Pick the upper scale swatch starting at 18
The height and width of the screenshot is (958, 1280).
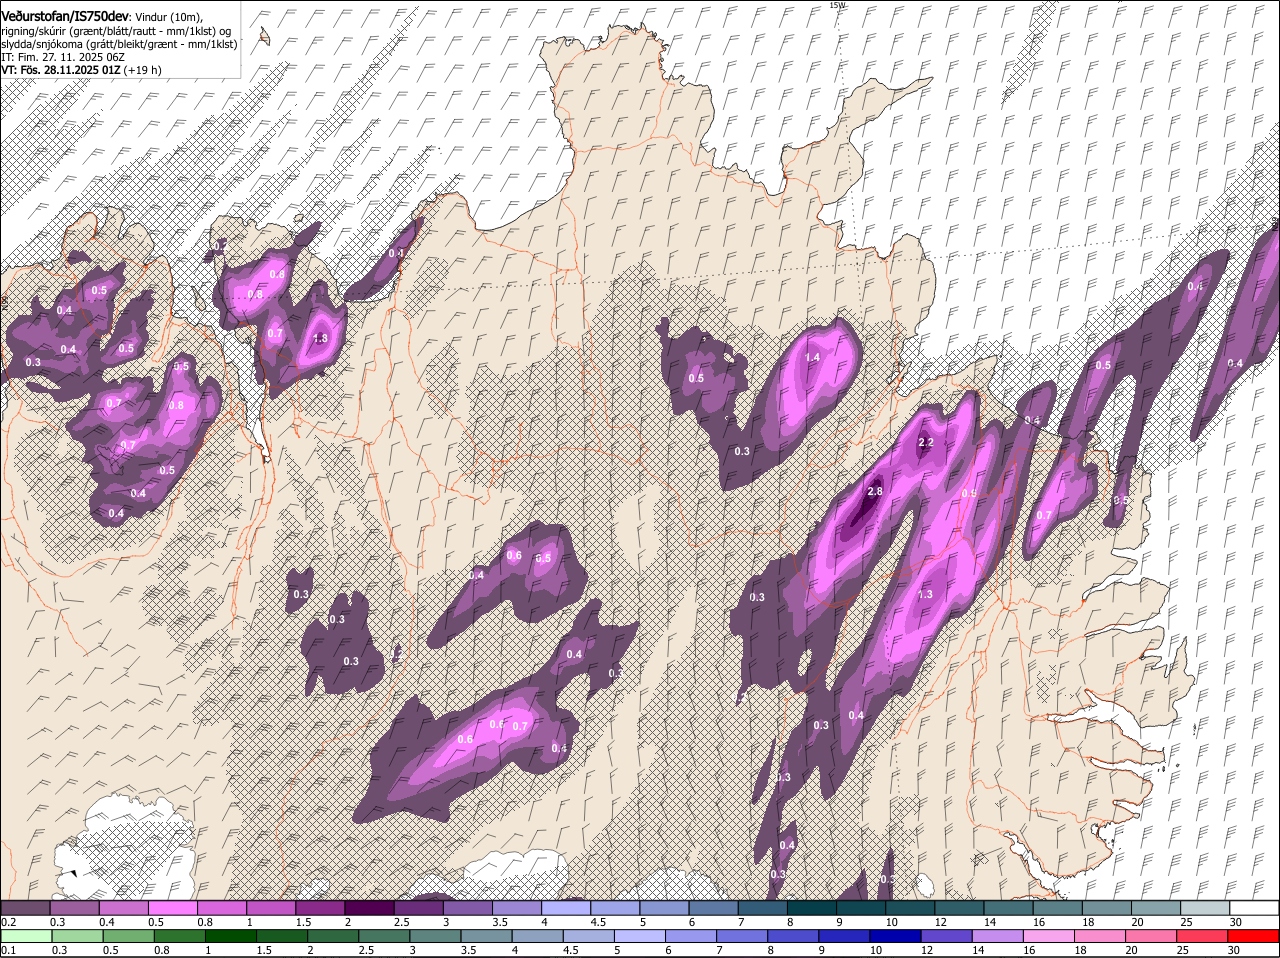click(x=1107, y=908)
